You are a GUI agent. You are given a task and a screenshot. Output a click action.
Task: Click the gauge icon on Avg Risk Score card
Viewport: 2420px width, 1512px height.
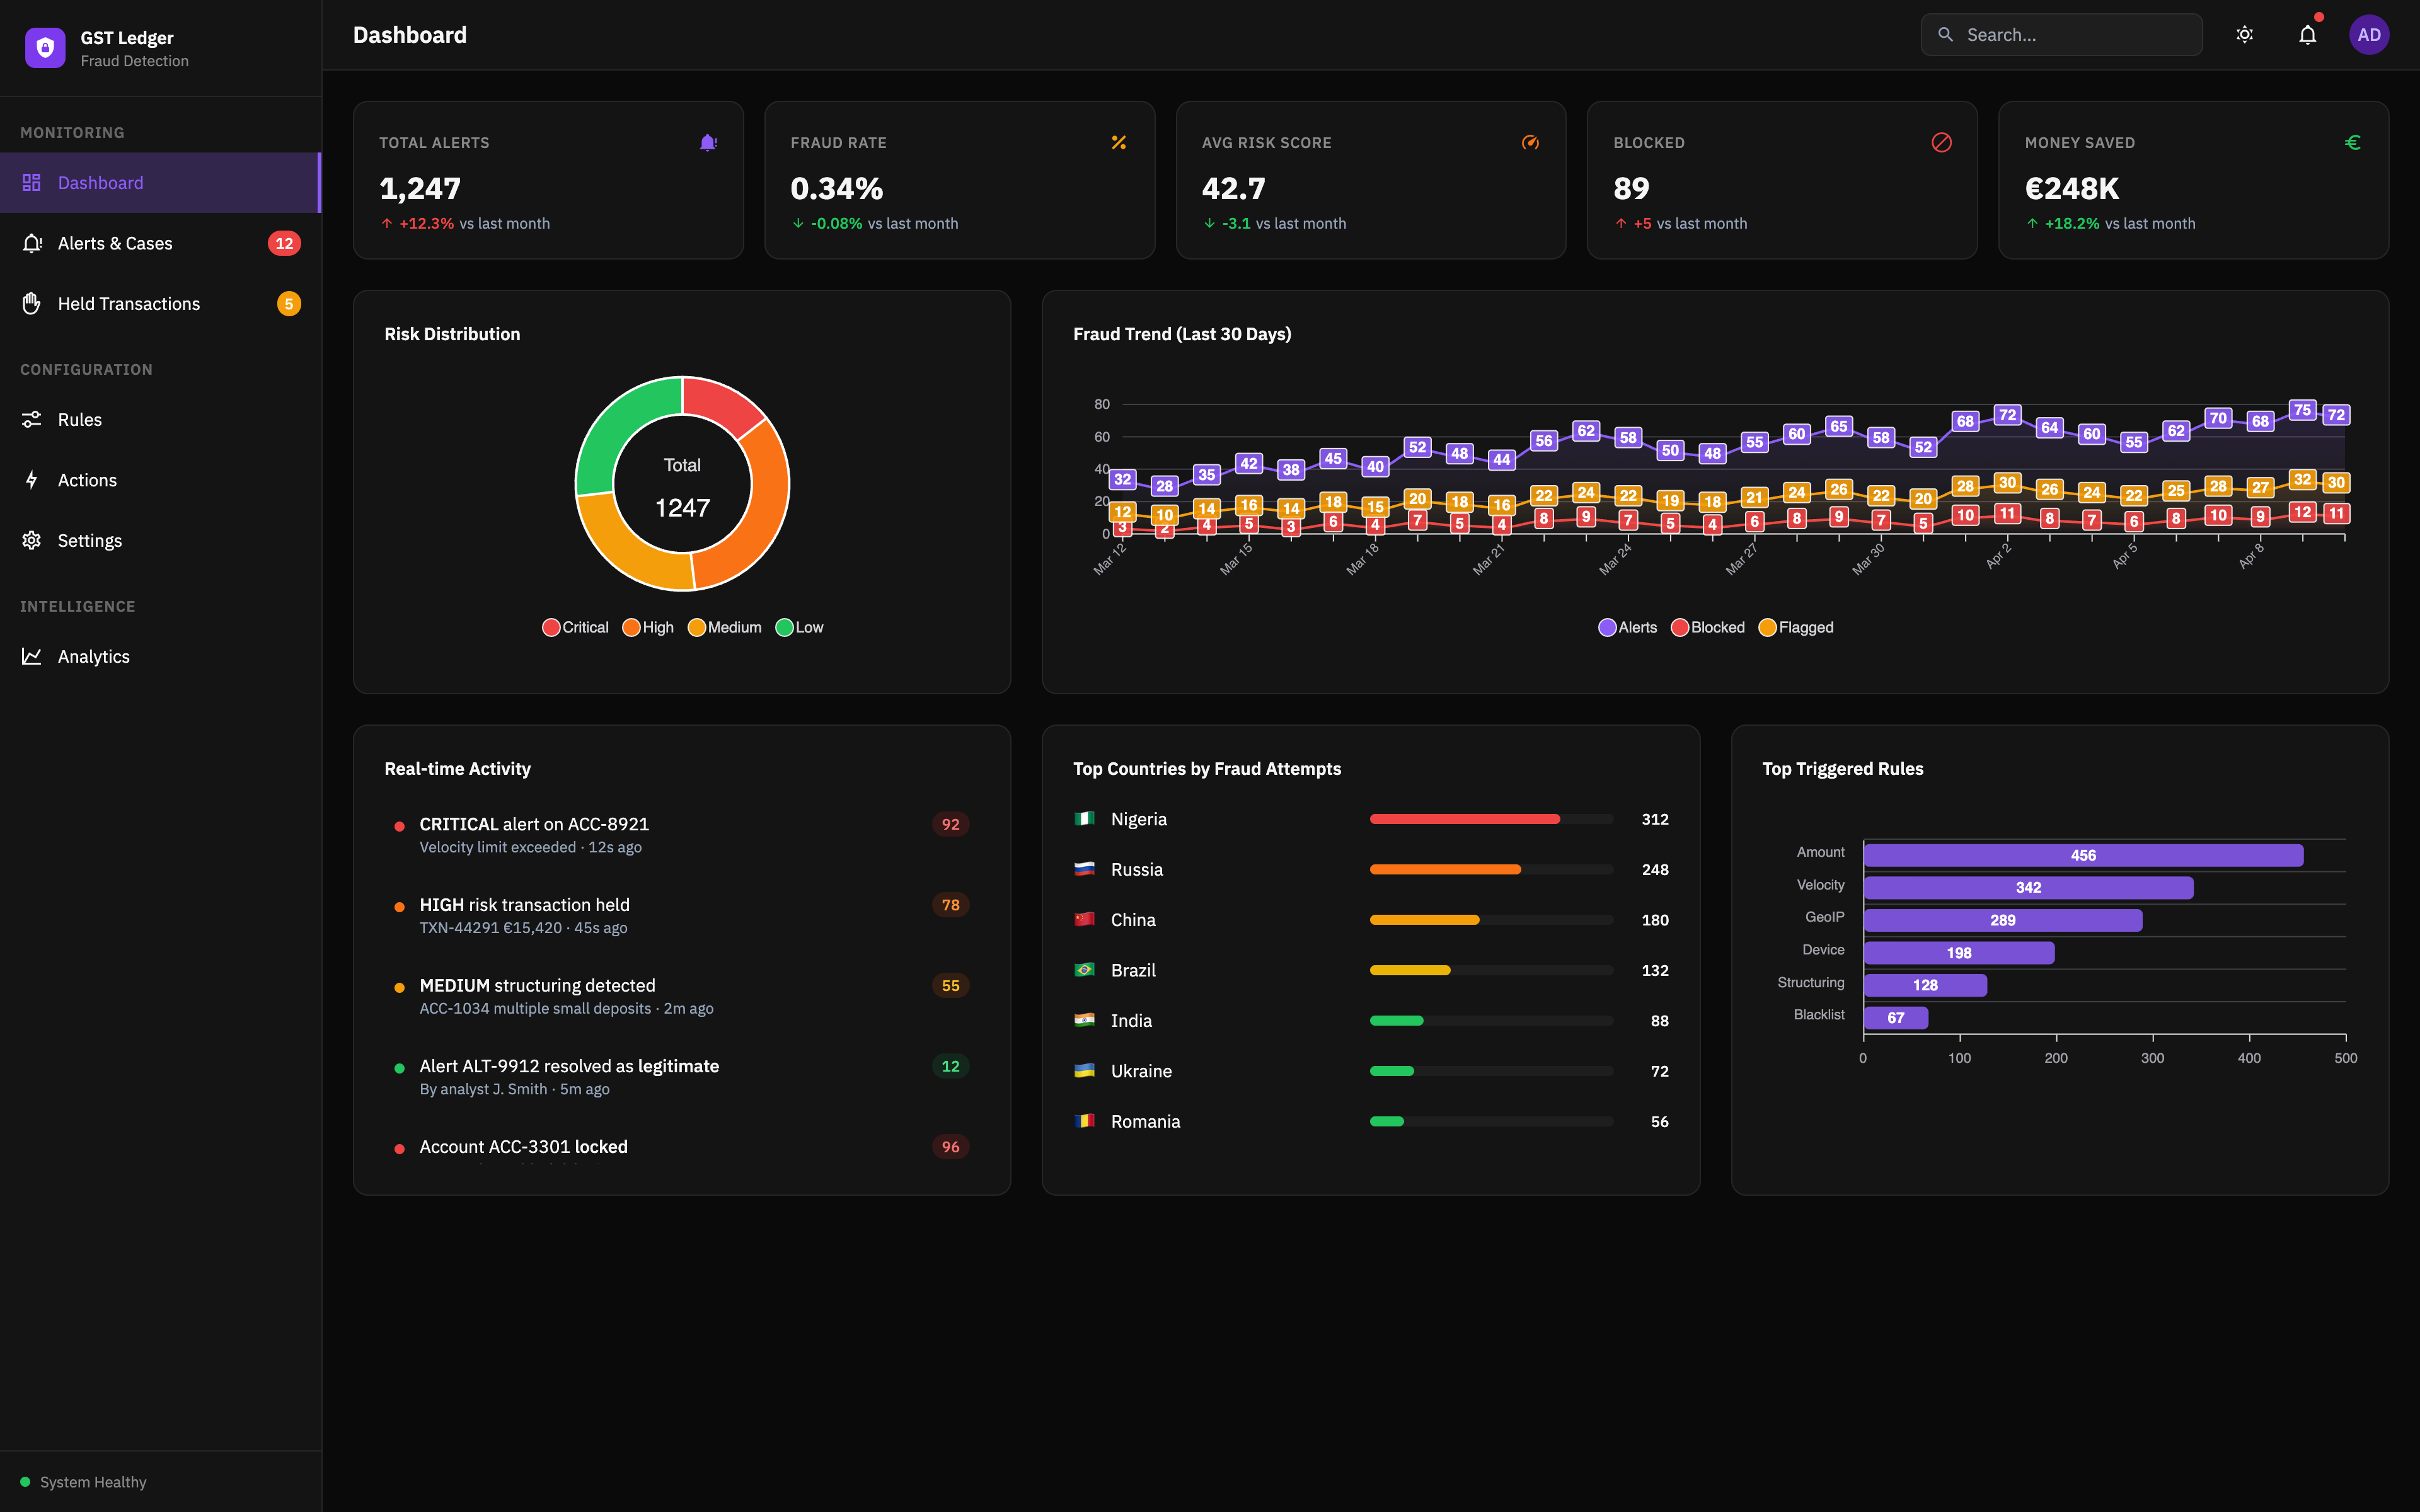(1530, 142)
